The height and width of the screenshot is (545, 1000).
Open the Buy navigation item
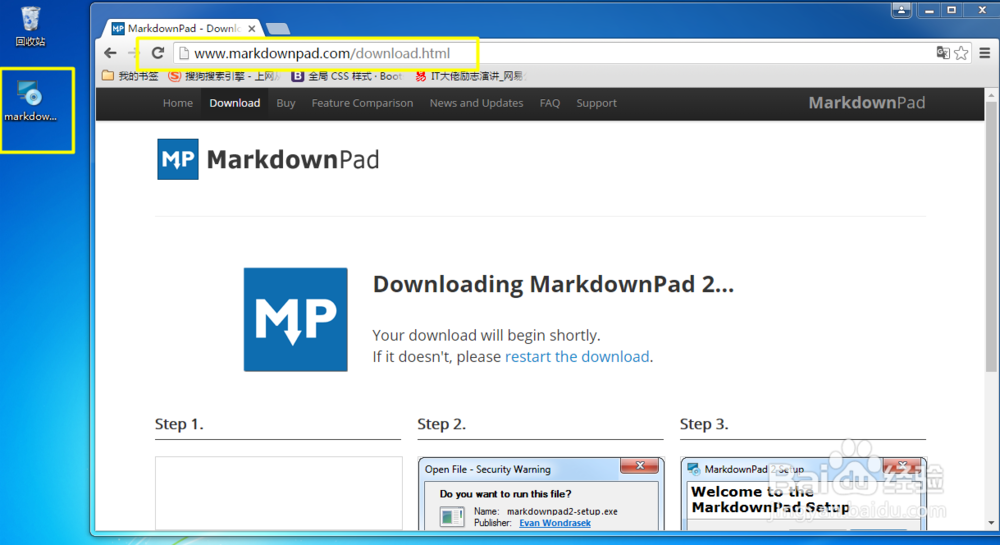pos(286,103)
